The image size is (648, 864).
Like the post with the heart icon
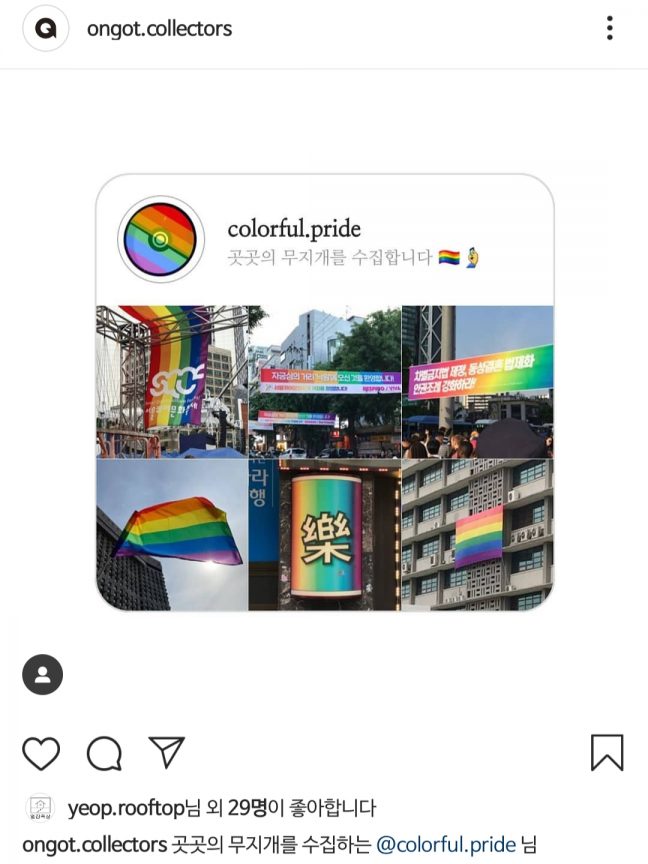point(41,753)
